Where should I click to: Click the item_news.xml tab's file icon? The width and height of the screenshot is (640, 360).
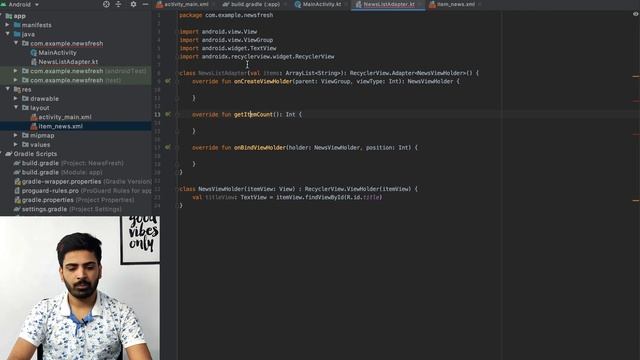tap(432, 4)
